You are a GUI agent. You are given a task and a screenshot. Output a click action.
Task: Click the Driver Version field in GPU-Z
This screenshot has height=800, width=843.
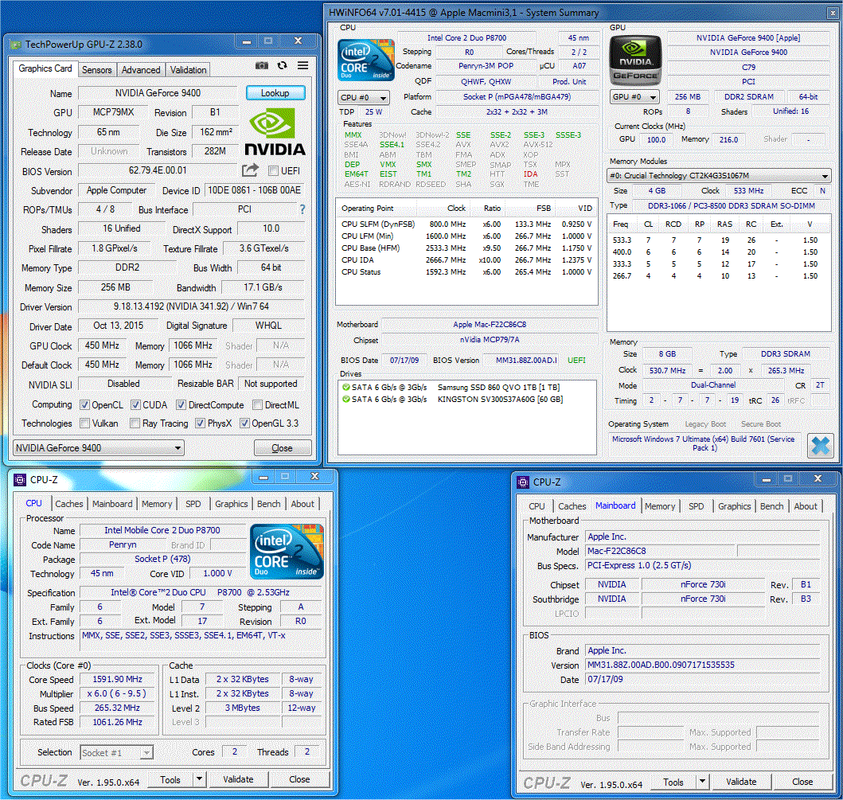click(191, 306)
